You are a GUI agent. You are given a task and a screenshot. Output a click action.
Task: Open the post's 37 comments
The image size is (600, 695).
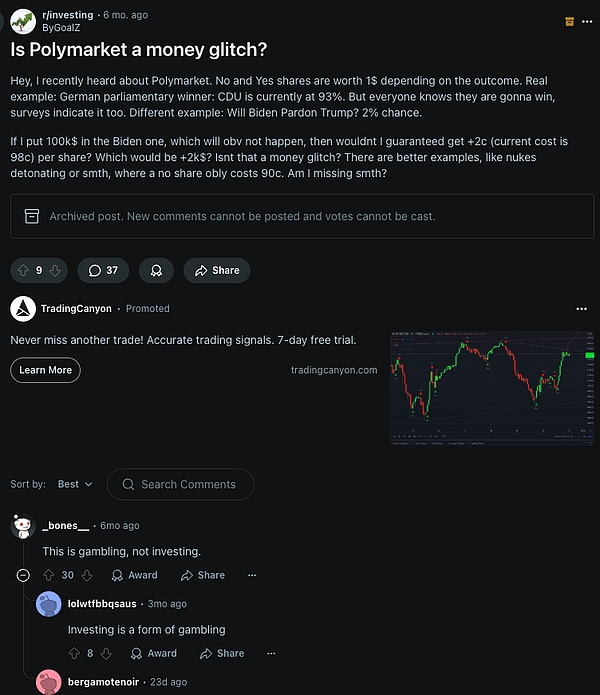[x=104, y=270]
